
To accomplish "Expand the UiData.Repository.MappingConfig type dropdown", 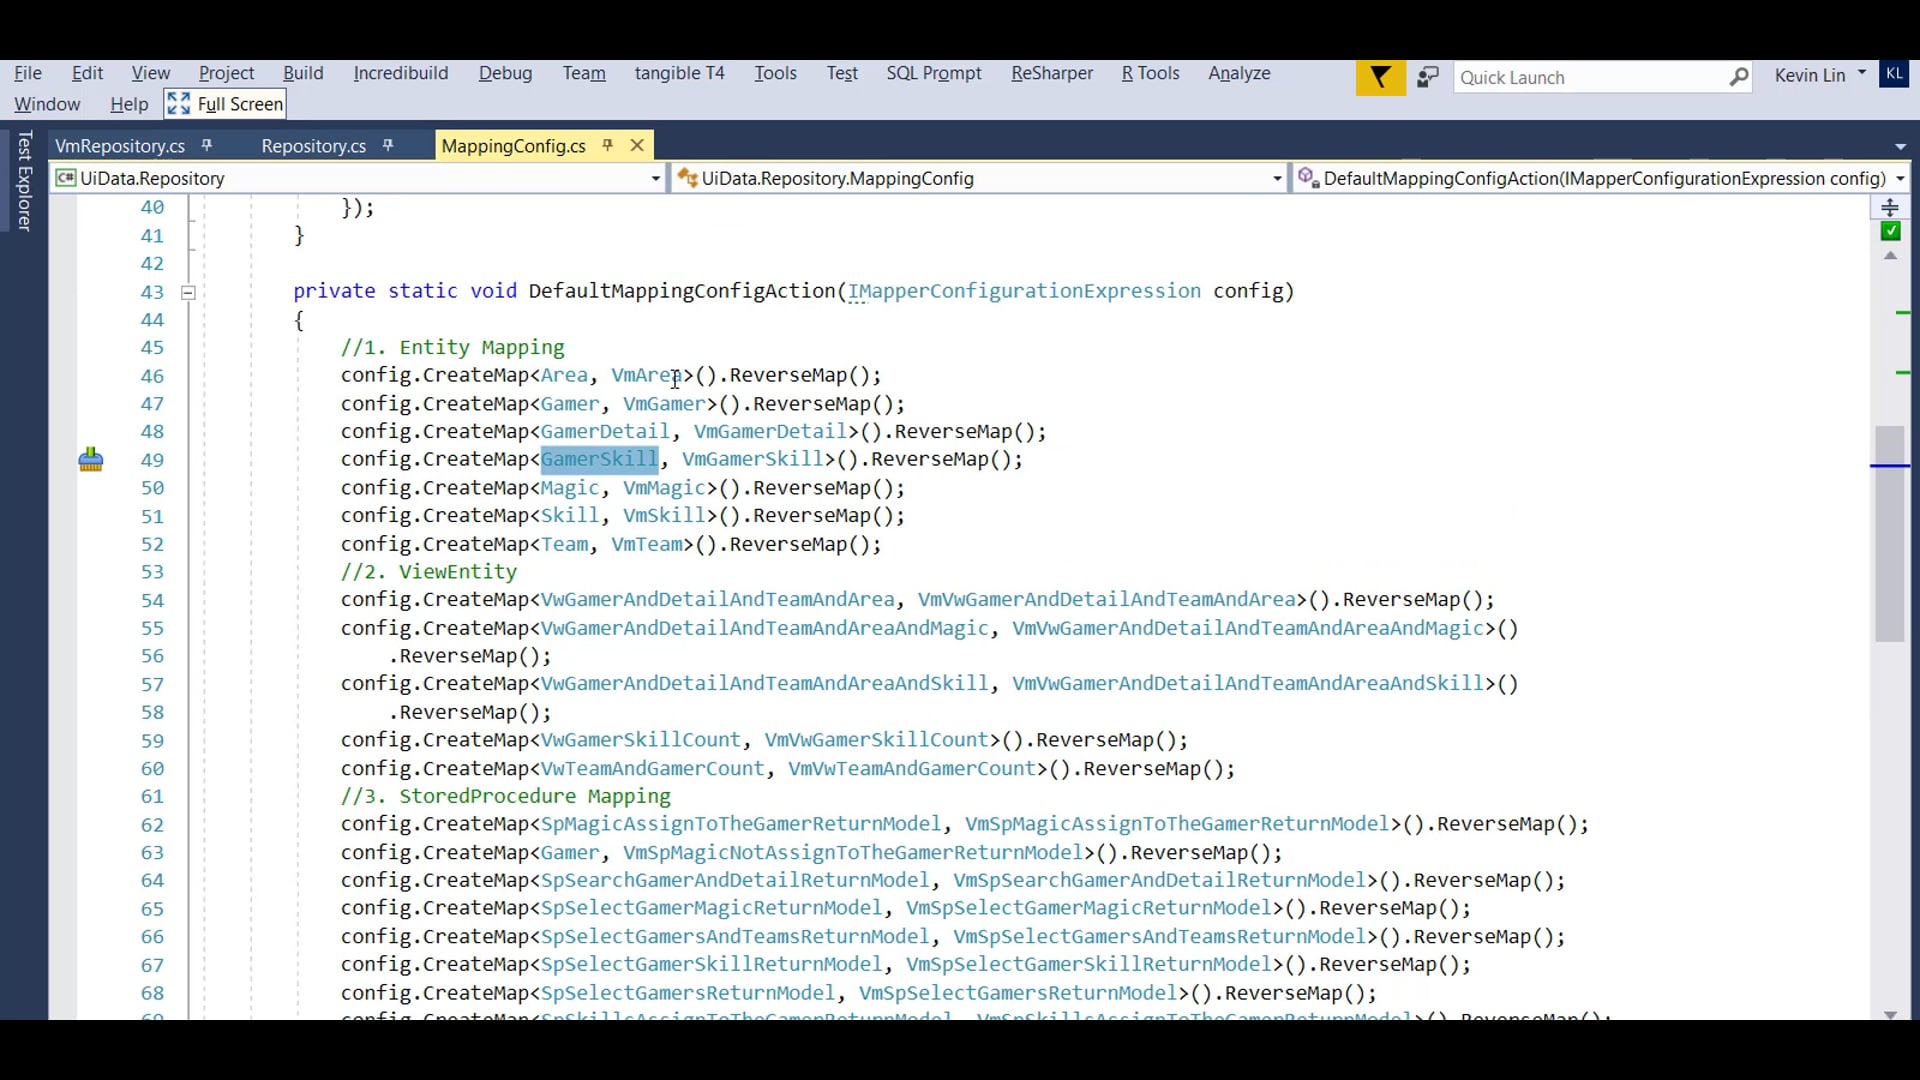I will click(1277, 179).
